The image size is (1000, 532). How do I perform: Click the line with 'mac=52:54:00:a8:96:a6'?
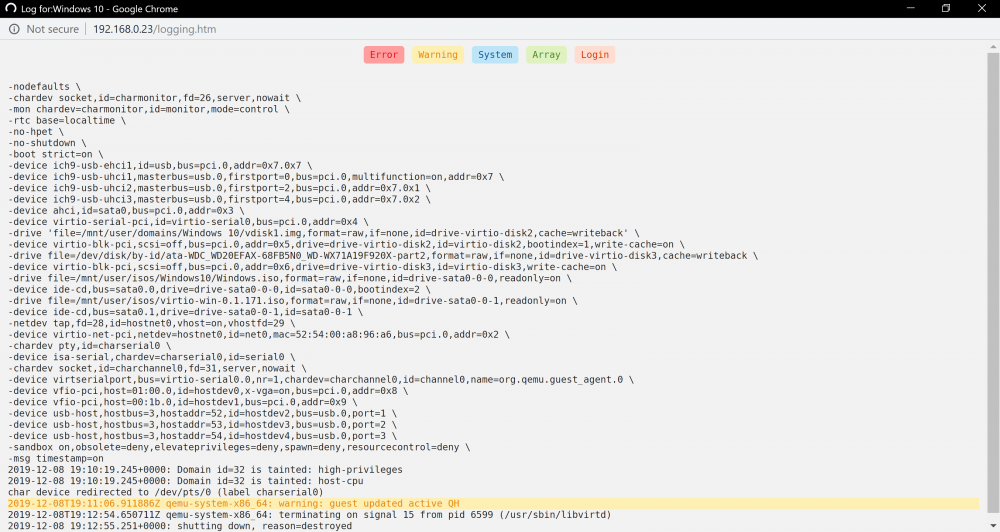coord(258,334)
